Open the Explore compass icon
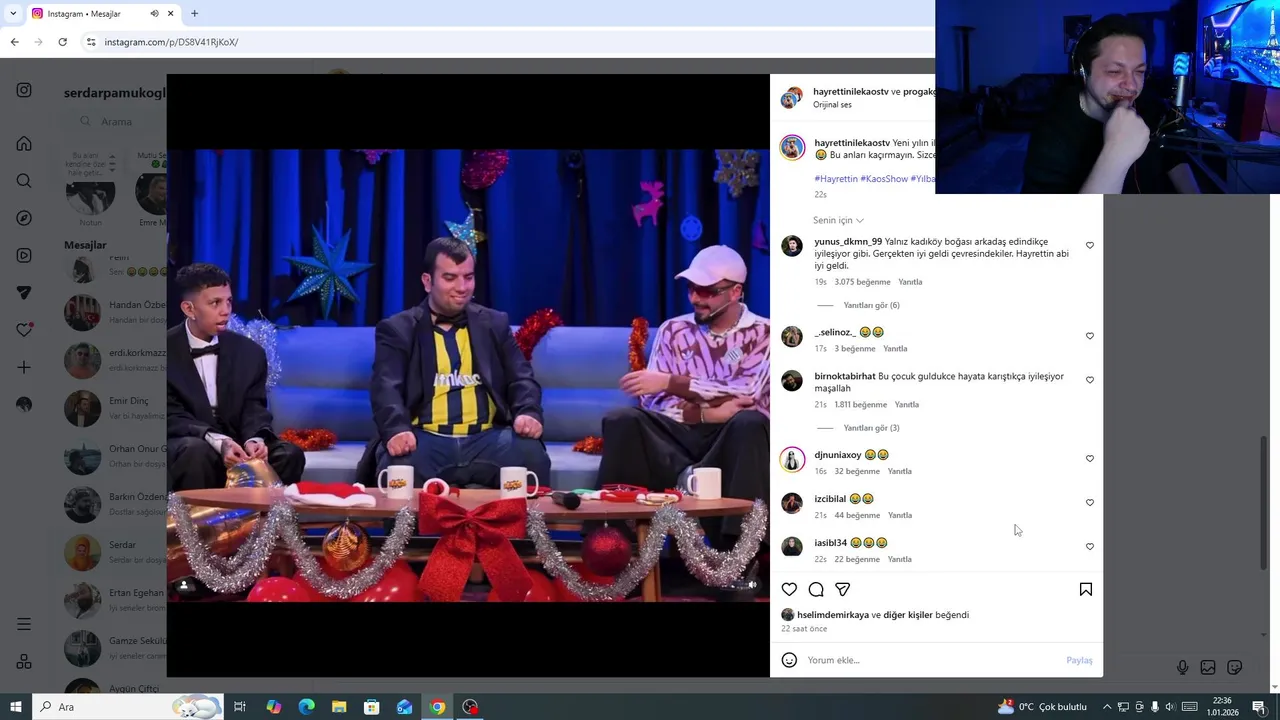This screenshot has width=1280, height=720. point(24,218)
